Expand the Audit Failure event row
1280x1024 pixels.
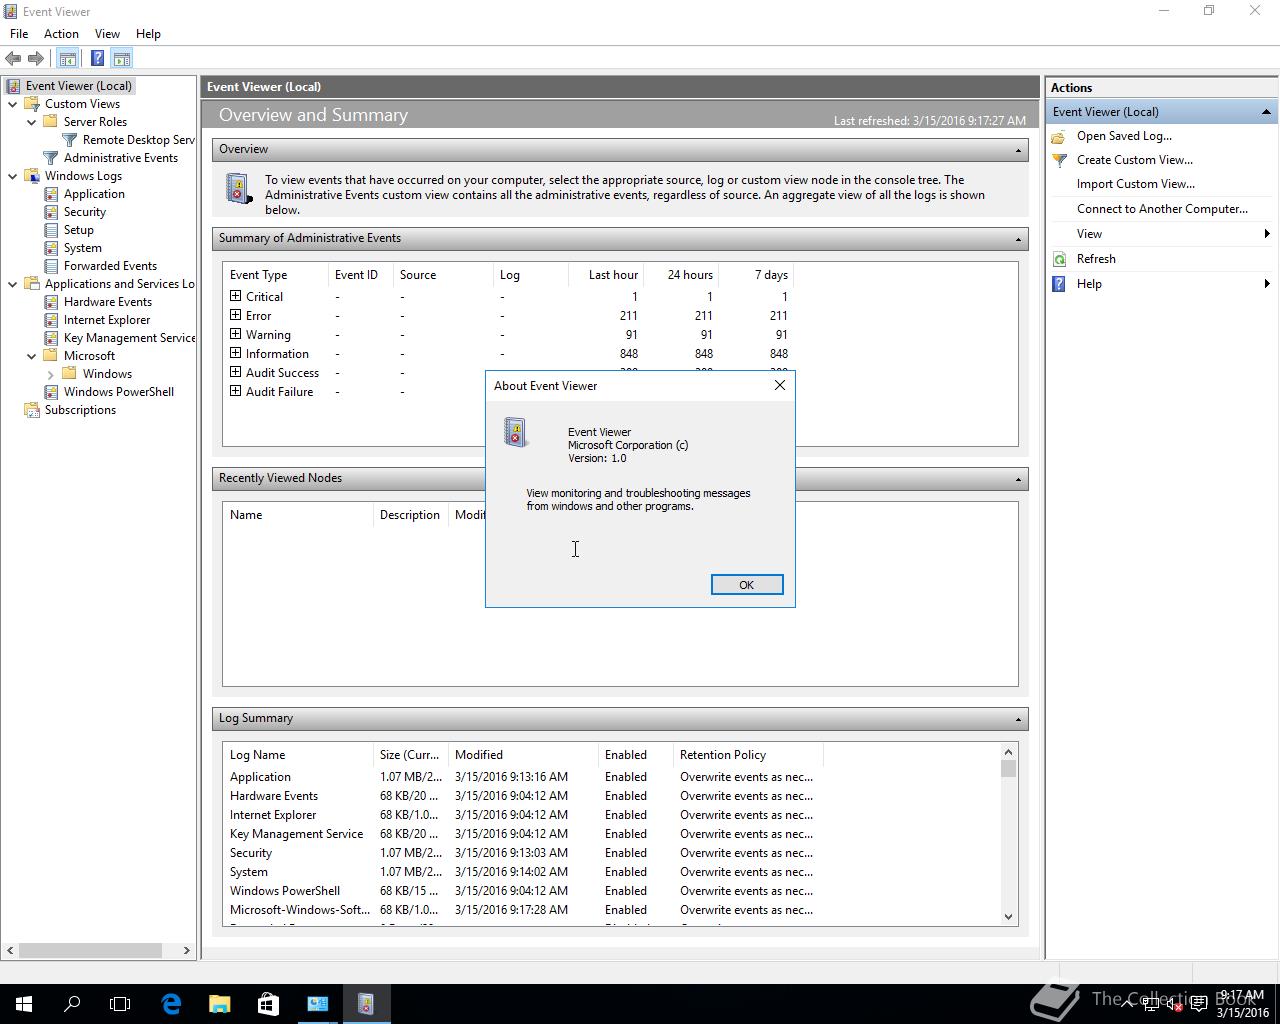[x=235, y=391]
